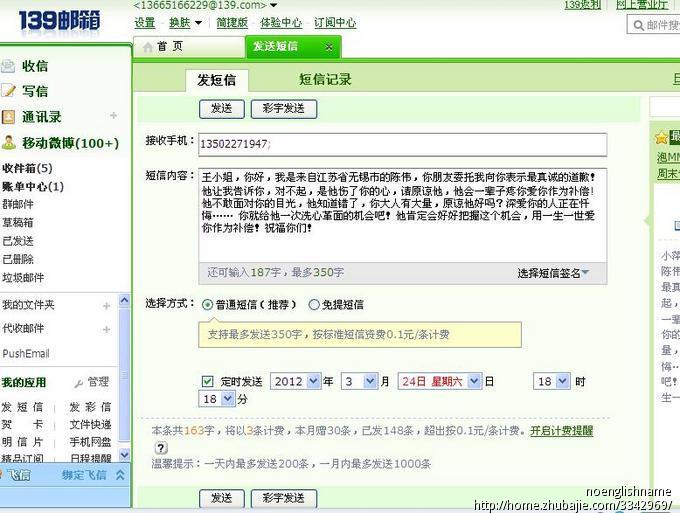Open 手机网盘 app link
Viewport: 680px width, 513px height.
(x=90, y=442)
